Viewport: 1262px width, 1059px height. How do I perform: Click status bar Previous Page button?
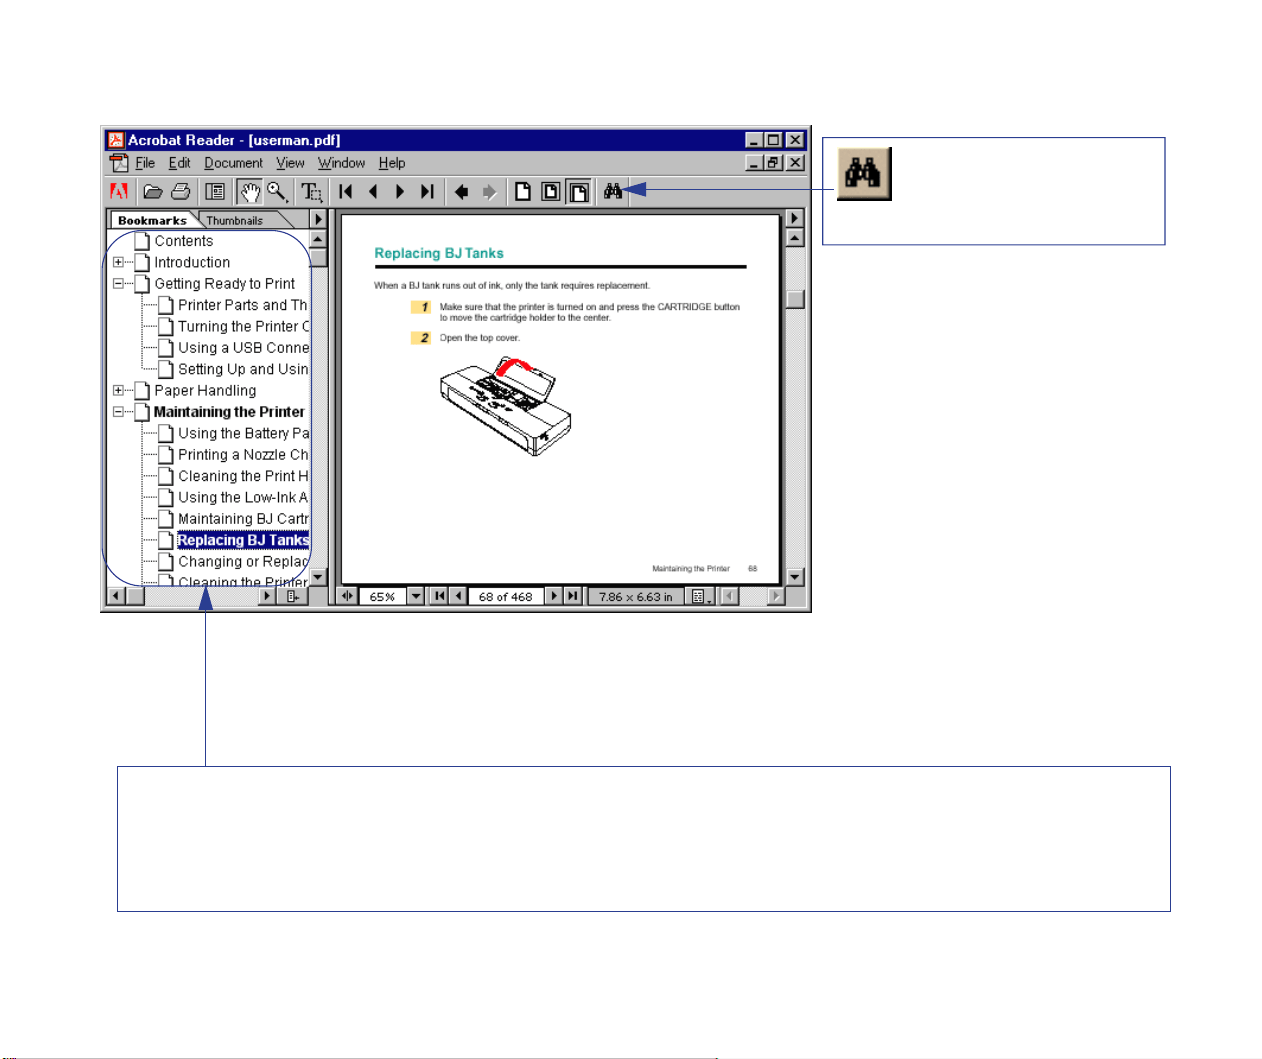point(458,596)
